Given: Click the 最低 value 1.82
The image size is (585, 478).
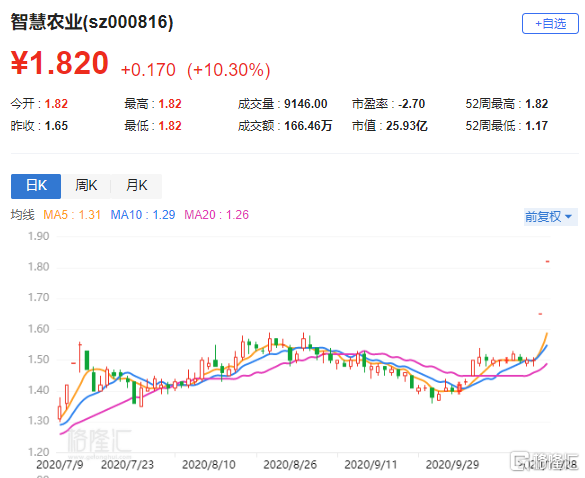Looking at the screenshot, I should tap(170, 126).
